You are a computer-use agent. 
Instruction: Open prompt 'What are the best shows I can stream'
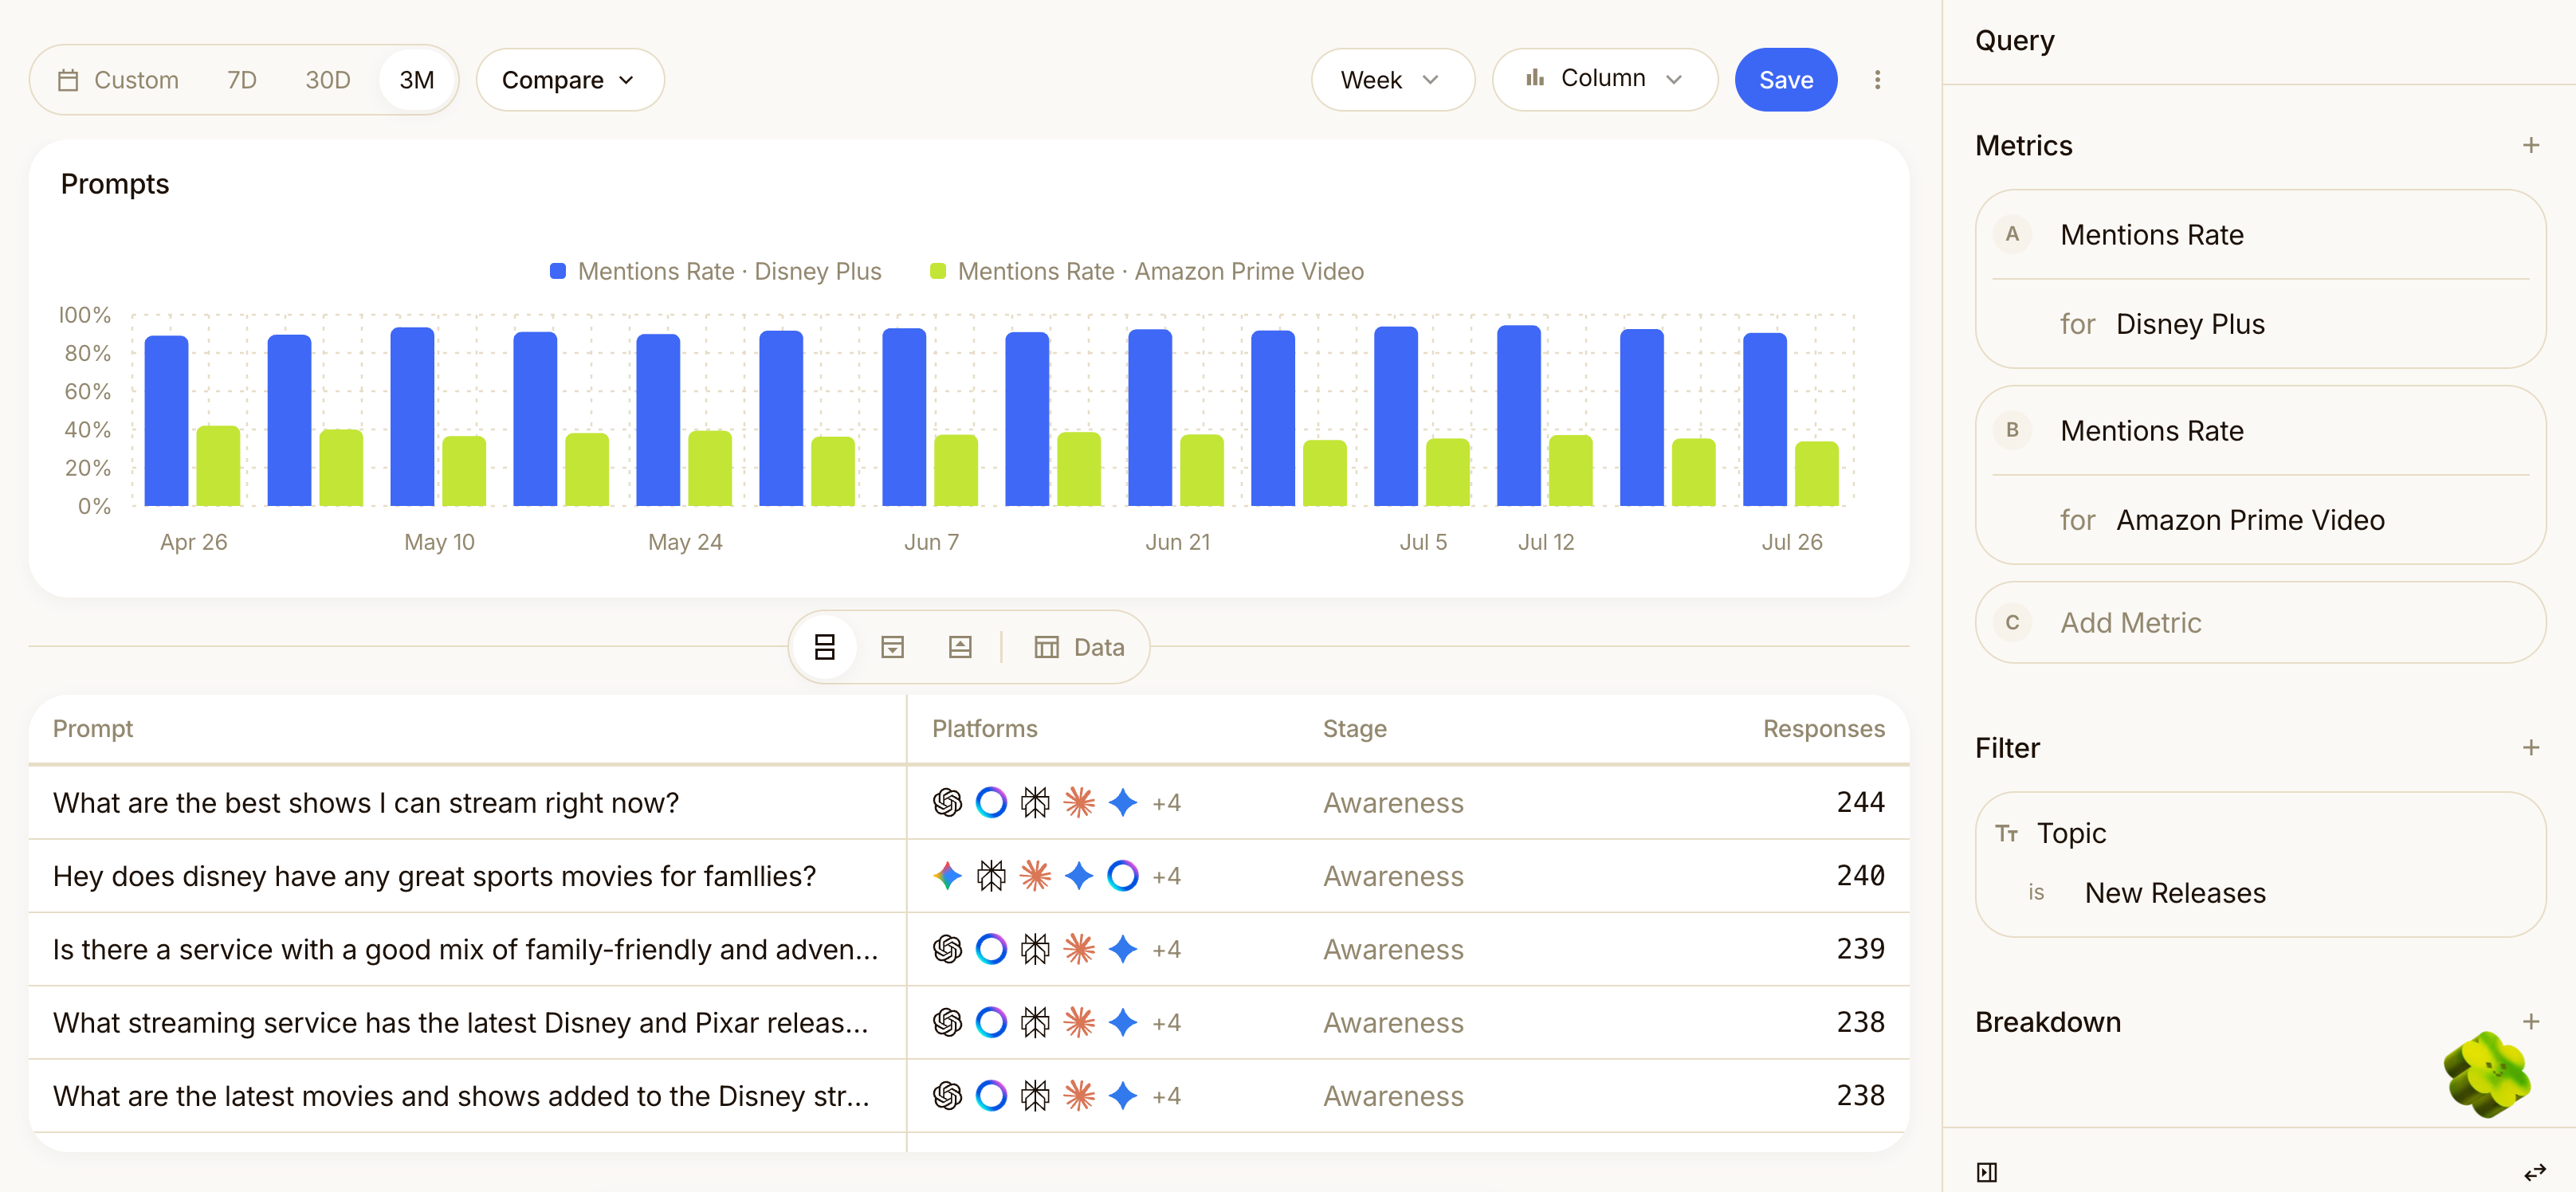point(366,803)
